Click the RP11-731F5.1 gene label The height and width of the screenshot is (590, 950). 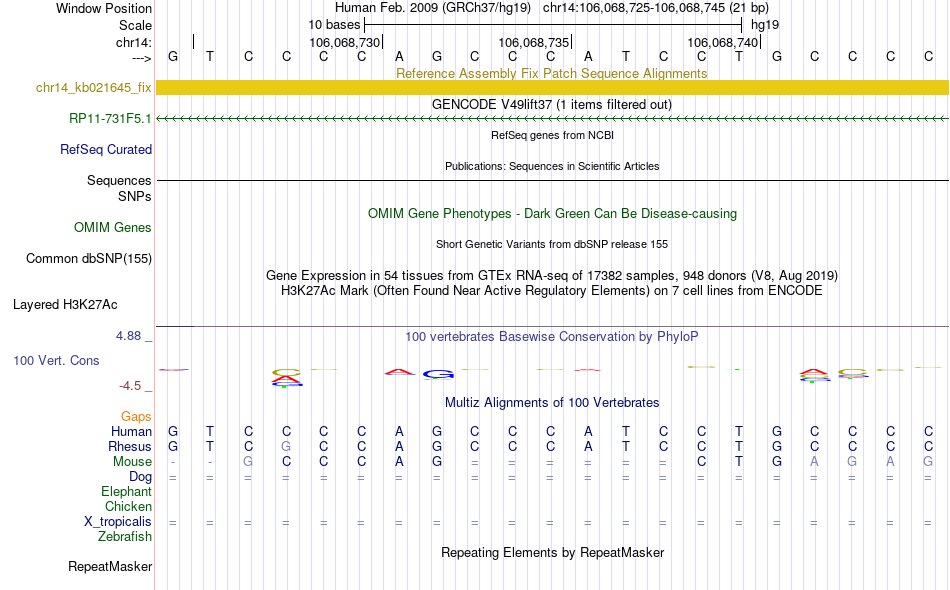[110, 119]
